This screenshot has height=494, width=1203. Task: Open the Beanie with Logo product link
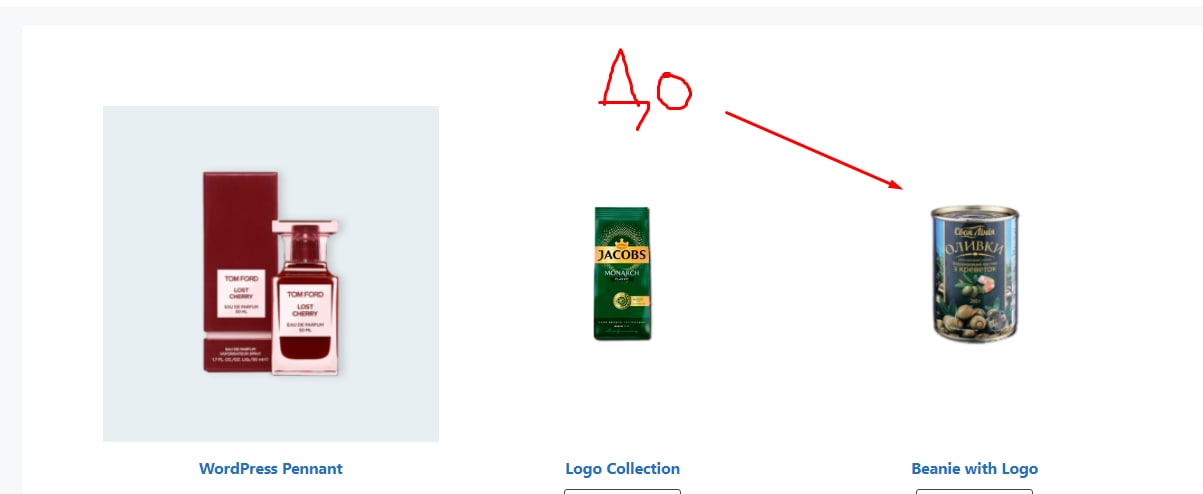point(974,468)
